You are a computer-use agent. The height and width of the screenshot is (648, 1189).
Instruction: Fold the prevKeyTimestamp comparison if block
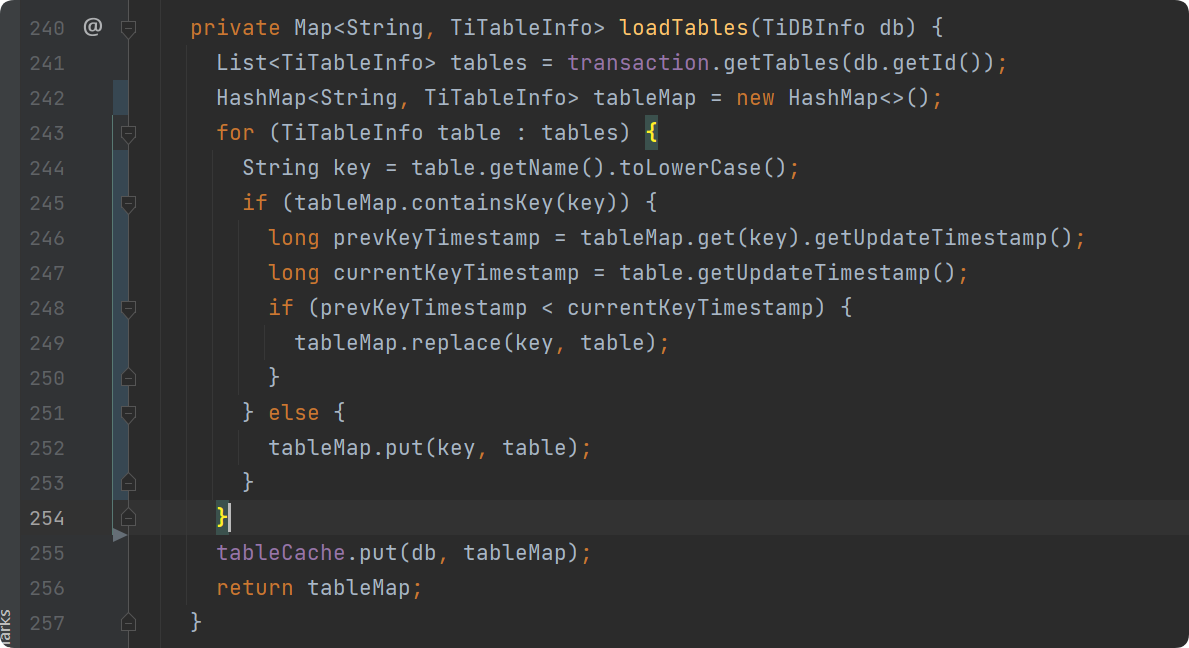click(x=128, y=308)
